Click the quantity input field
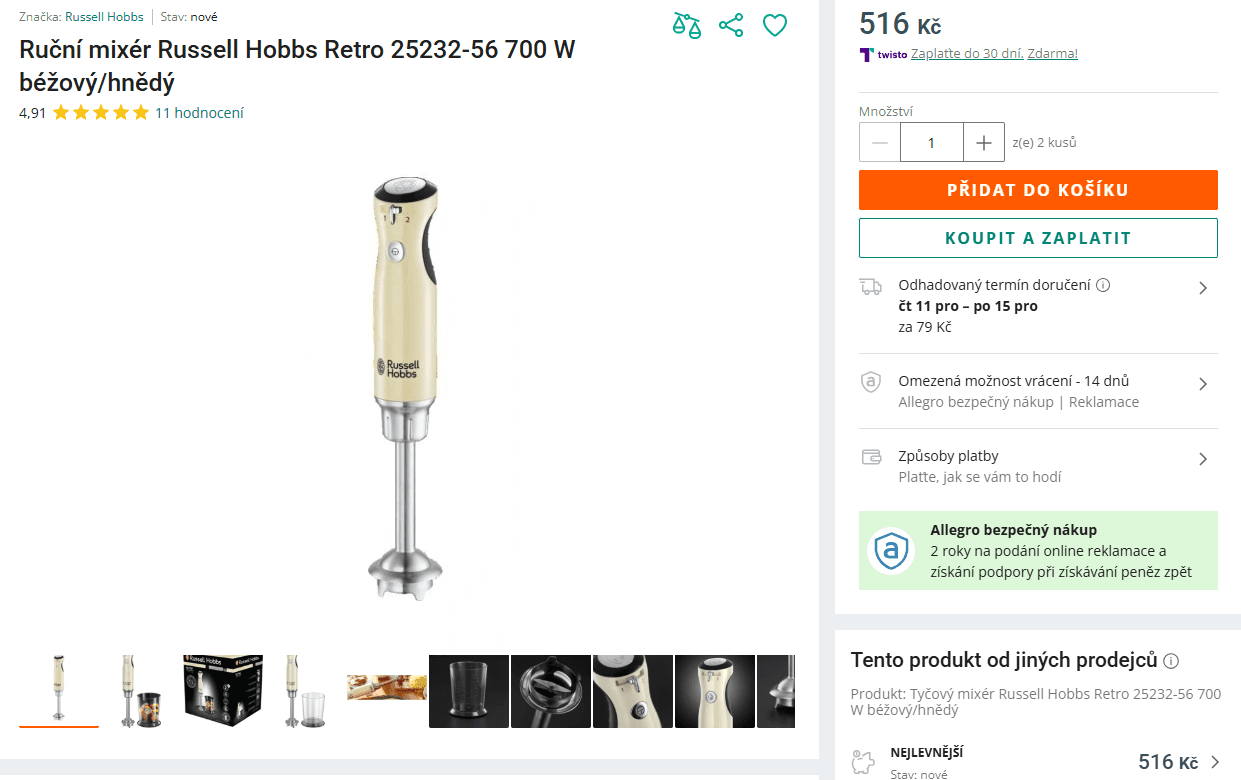The width and height of the screenshot is (1241, 780). tap(931, 143)
